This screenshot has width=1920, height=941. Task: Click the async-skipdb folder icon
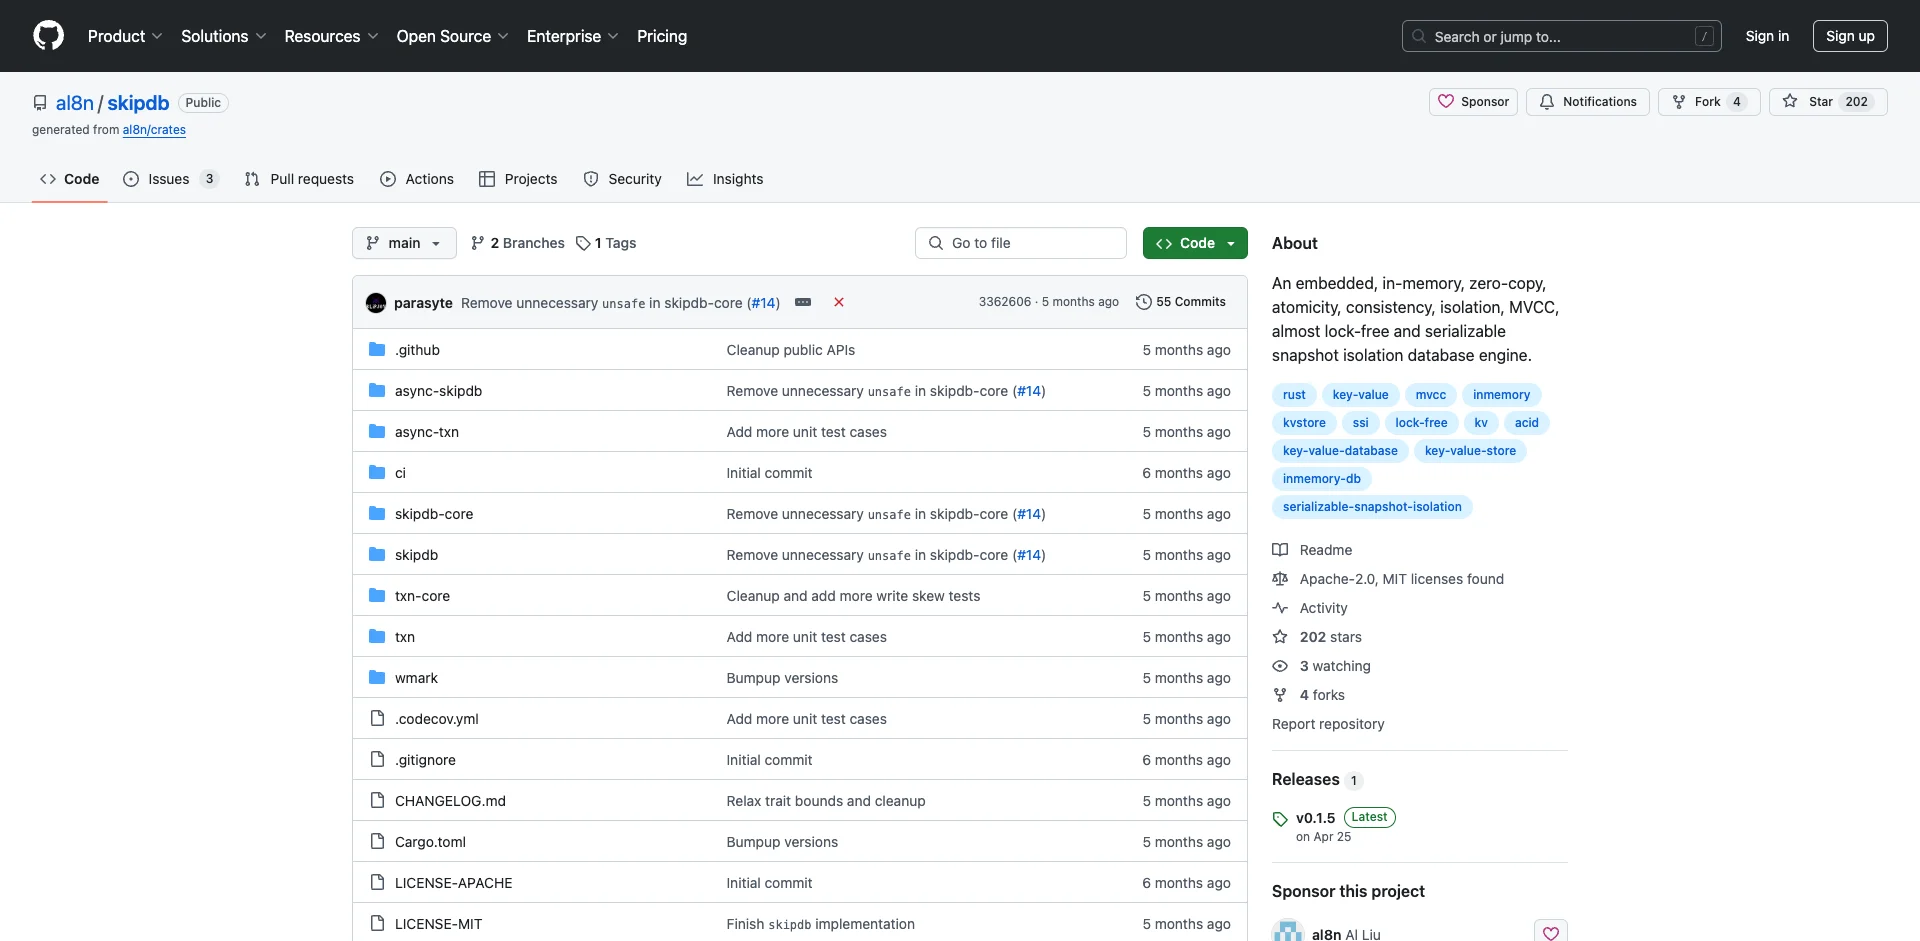click(377, 391)
